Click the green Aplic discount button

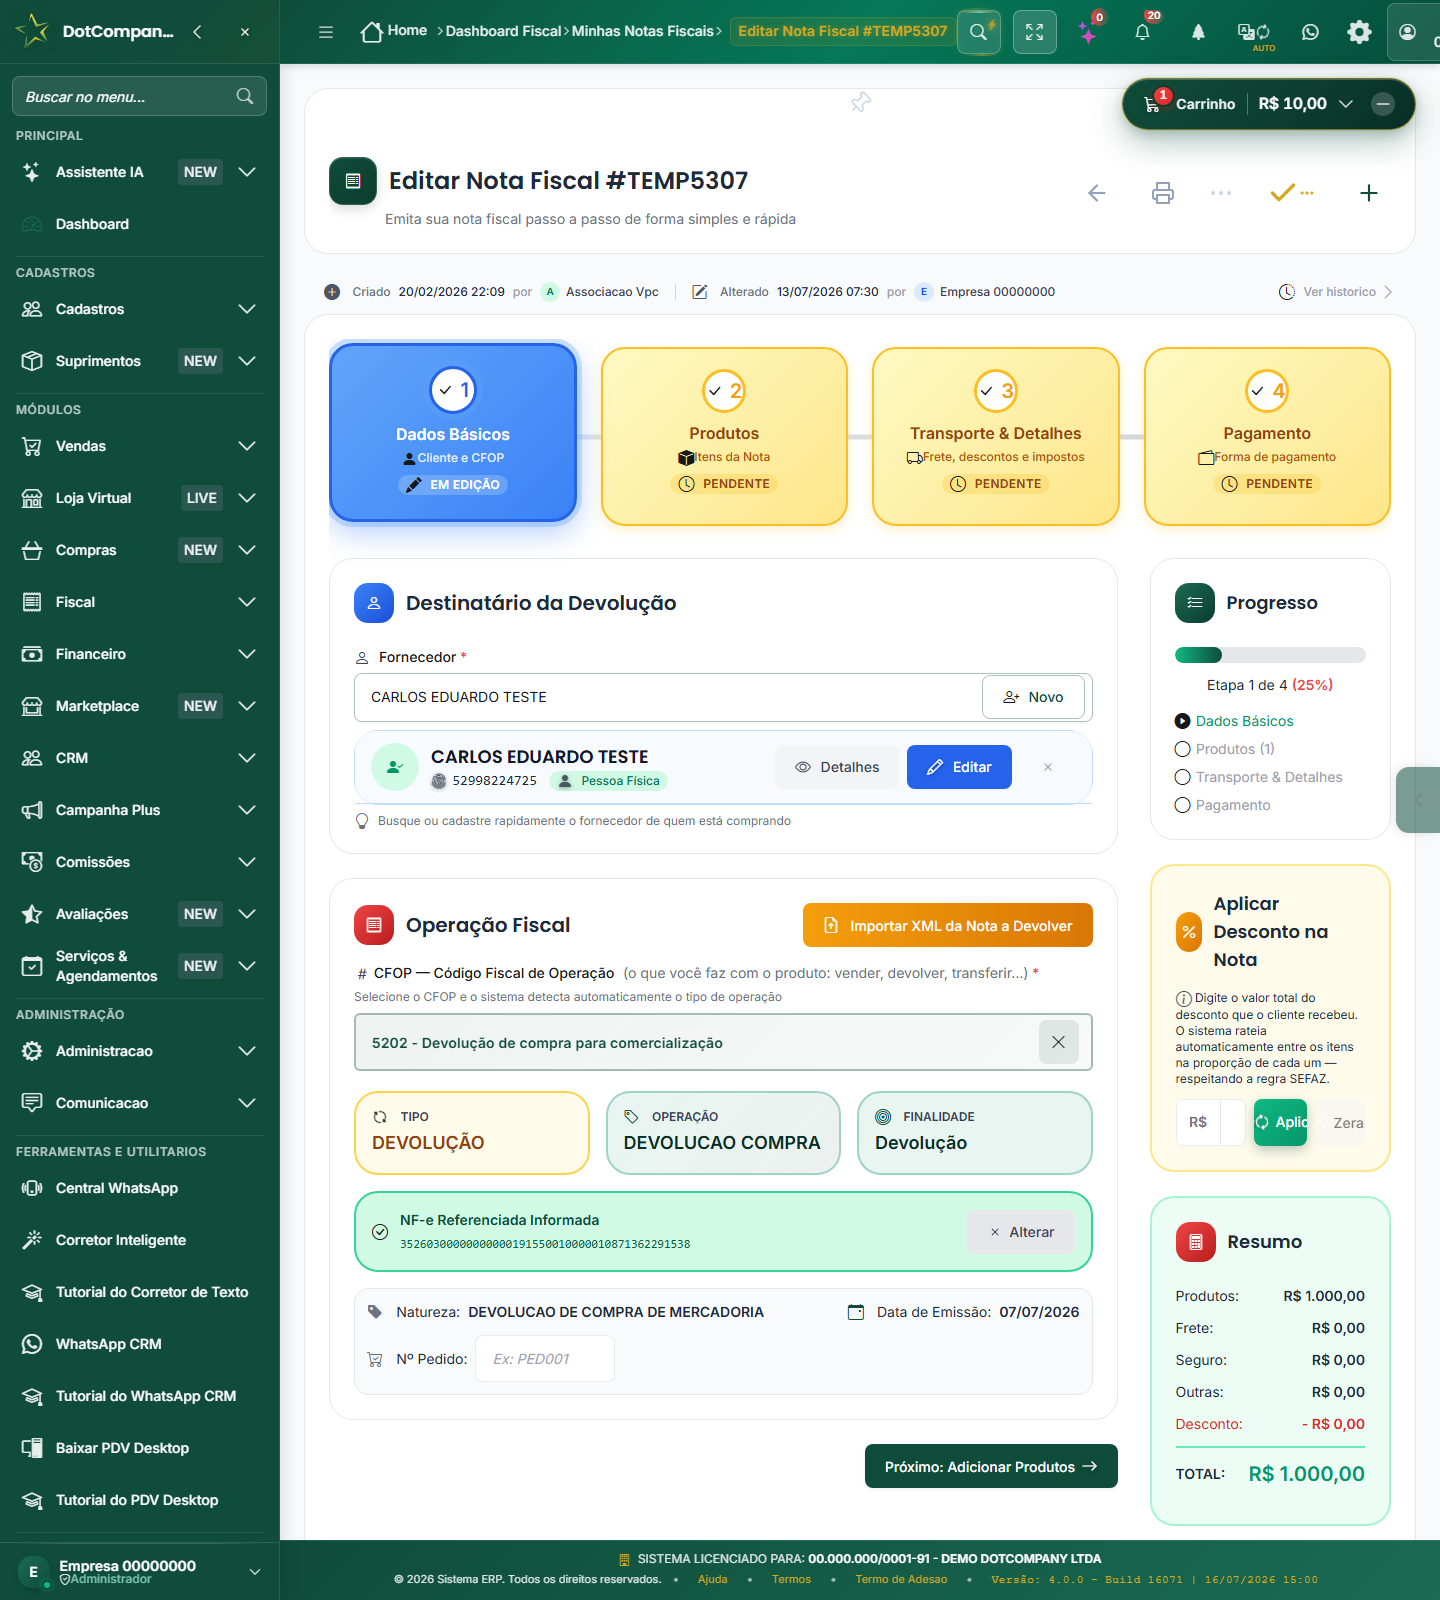1280,1122
